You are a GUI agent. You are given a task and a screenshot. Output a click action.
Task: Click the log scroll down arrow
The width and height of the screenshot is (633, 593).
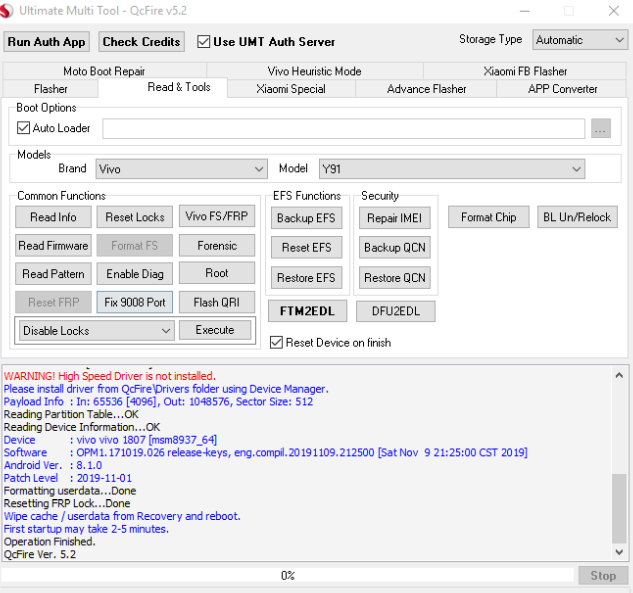[619, 551]
